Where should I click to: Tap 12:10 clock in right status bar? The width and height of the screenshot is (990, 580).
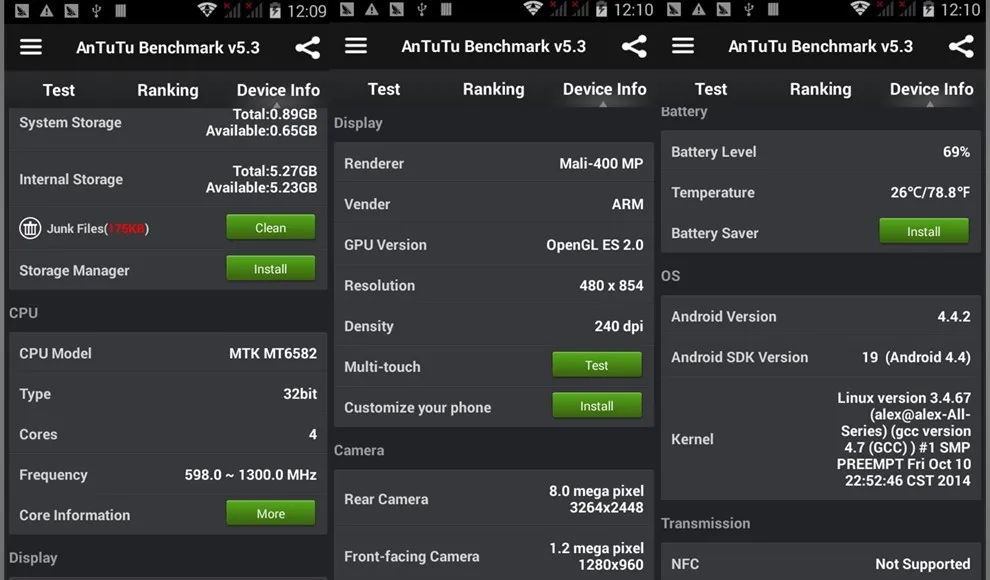[960, 10]
